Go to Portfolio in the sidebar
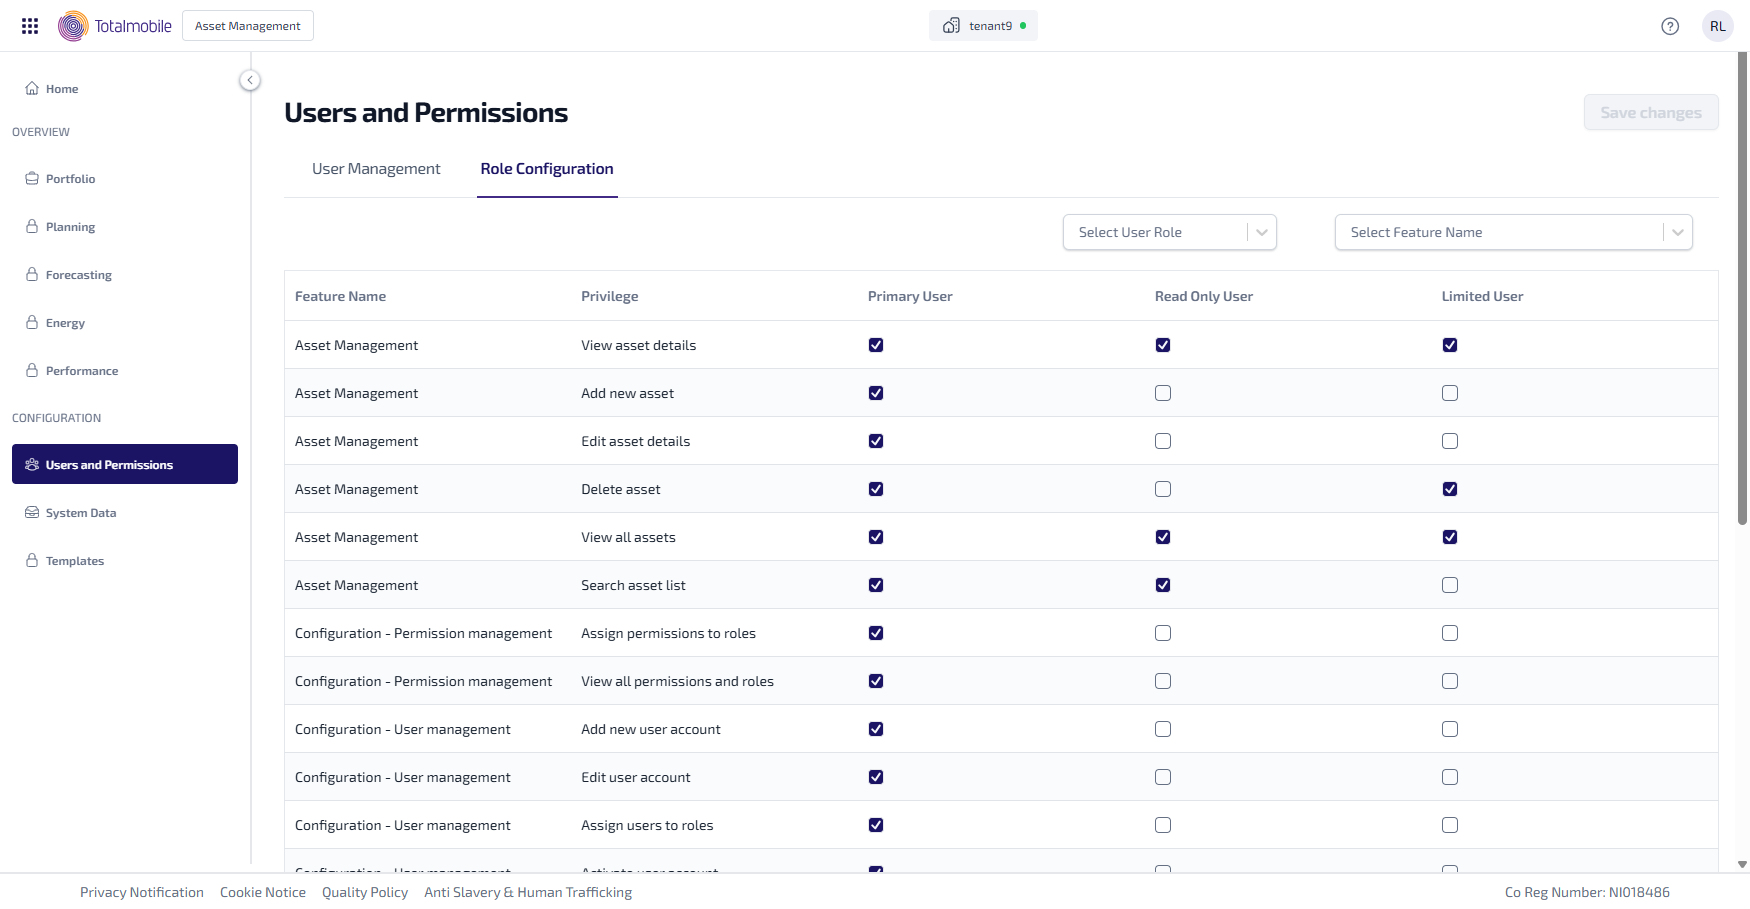 coord(70,179)
